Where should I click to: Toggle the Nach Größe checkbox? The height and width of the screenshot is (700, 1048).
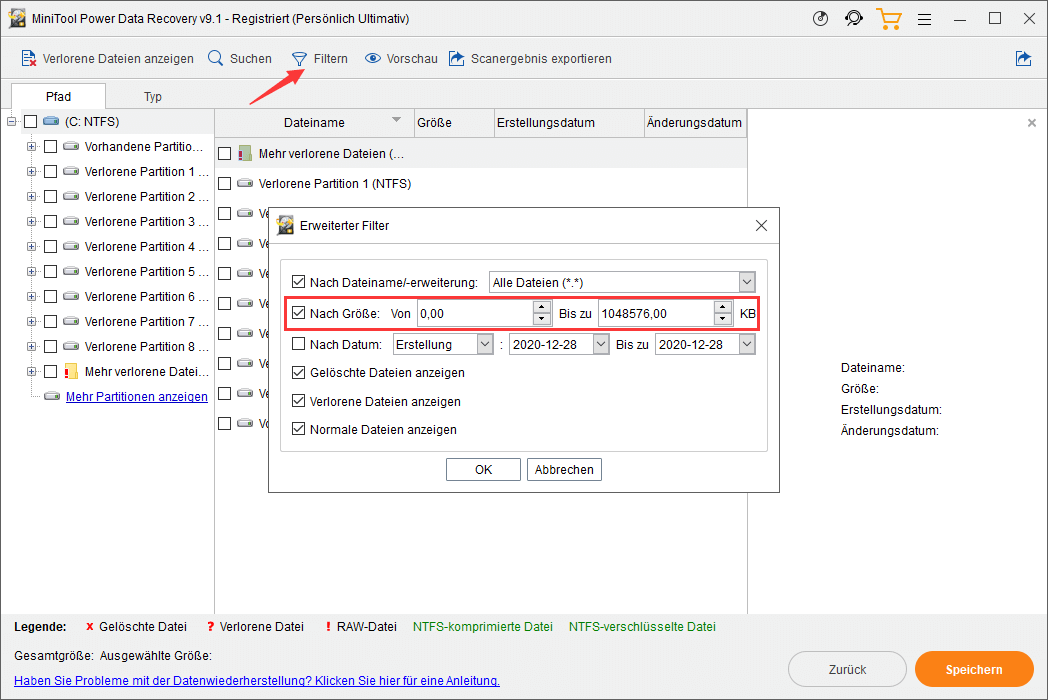[299, 313]
